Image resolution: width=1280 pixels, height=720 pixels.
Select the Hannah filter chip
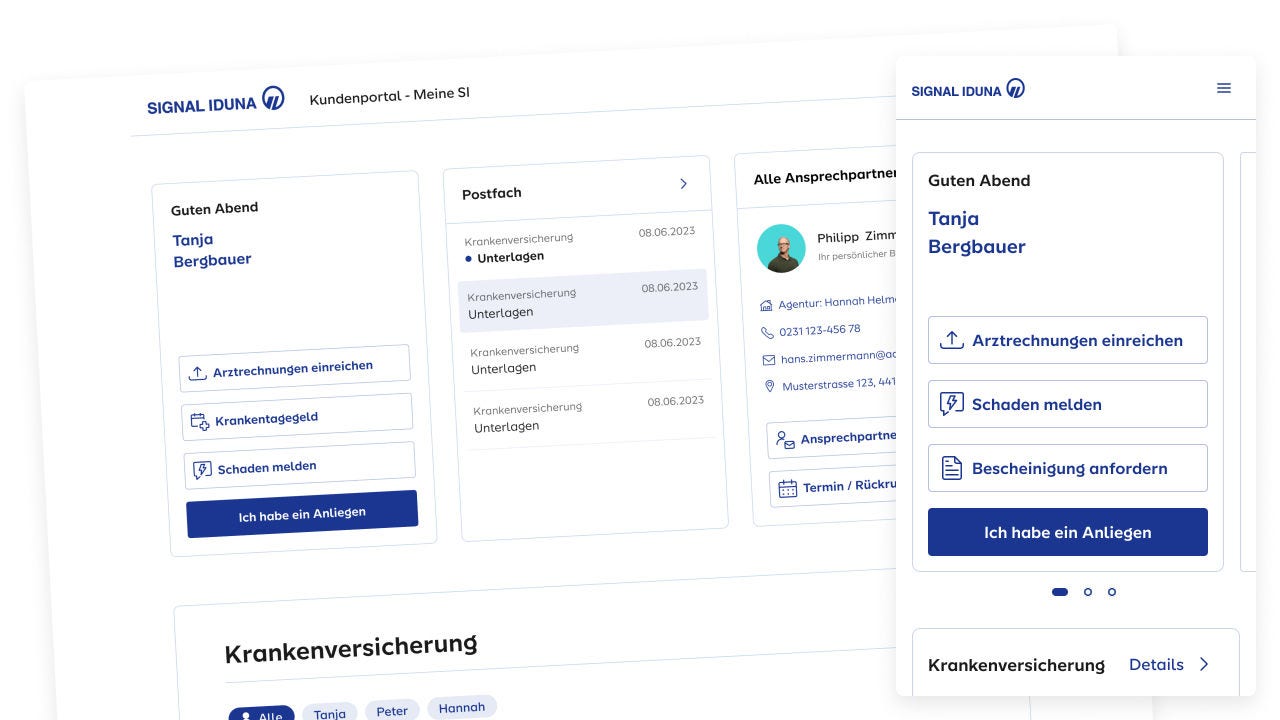click(x=462, y=708)
